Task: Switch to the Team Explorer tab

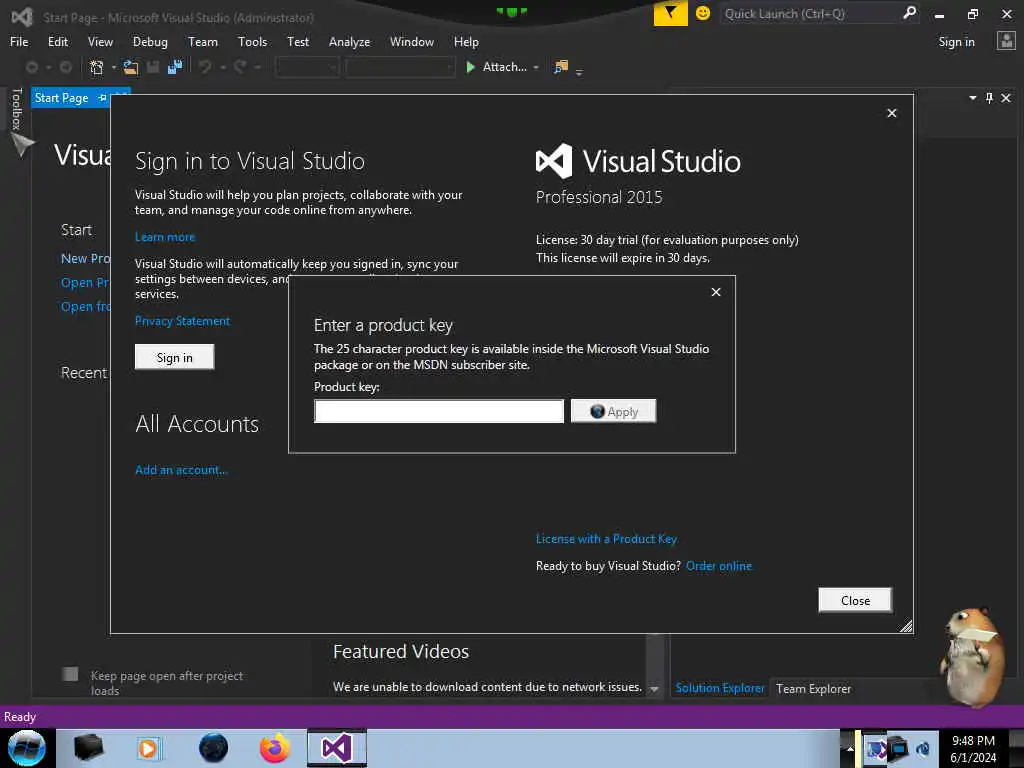Action: click(x=813, y=688)
